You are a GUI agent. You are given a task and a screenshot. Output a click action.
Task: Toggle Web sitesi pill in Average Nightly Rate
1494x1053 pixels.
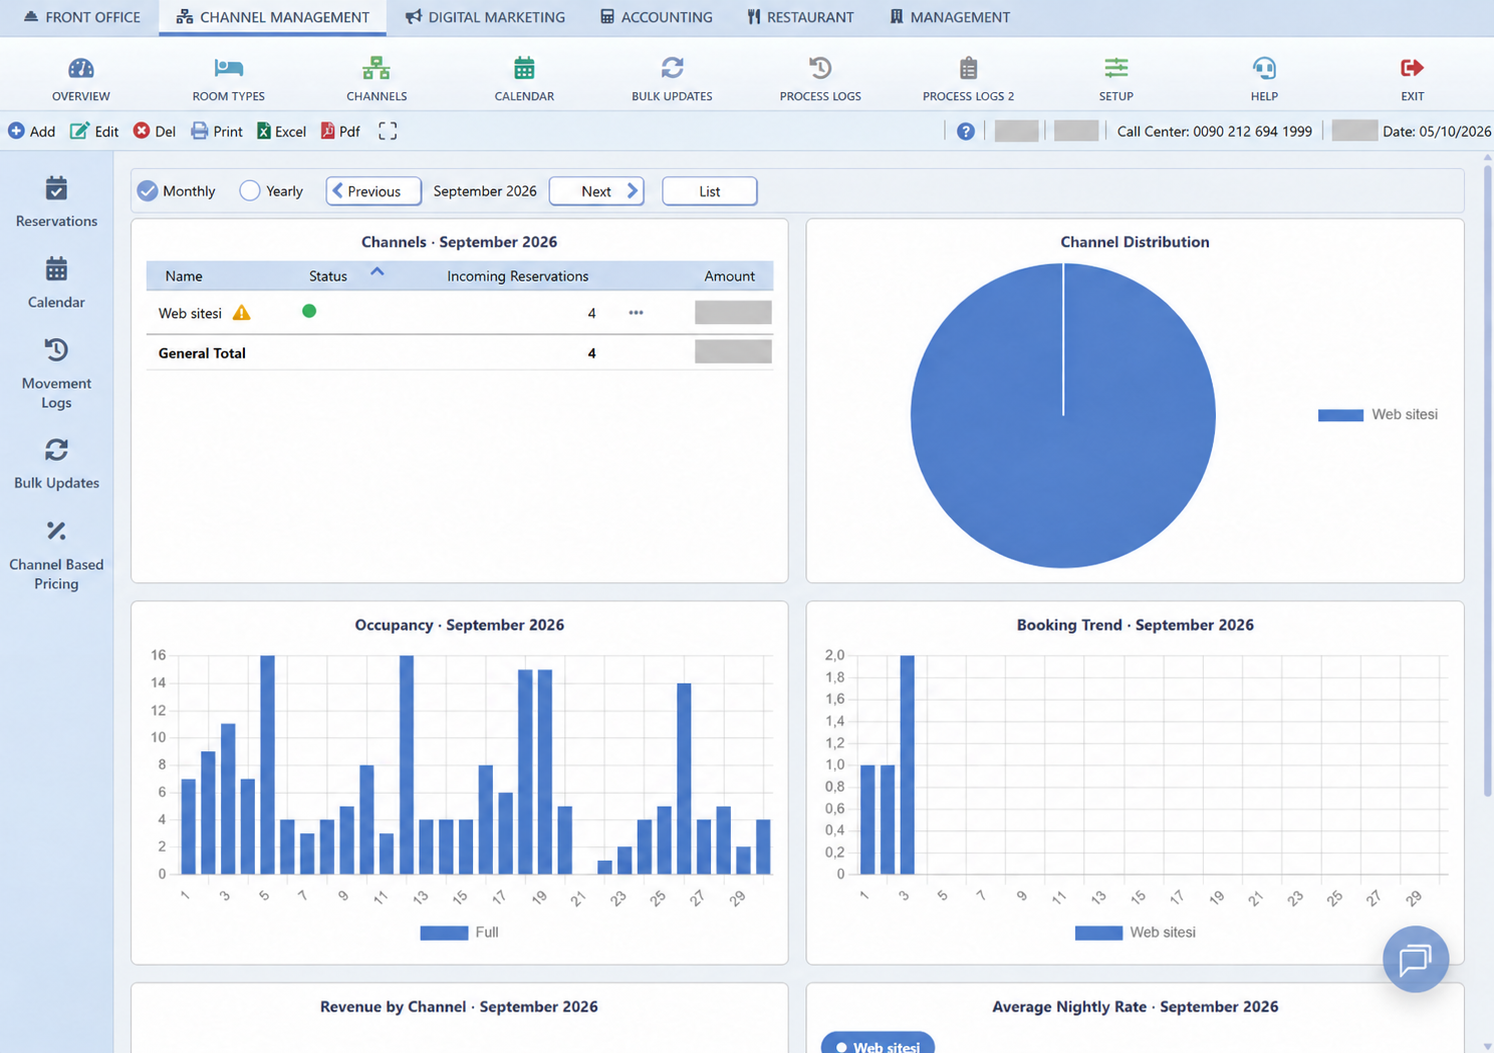[x=878, y=1045]
